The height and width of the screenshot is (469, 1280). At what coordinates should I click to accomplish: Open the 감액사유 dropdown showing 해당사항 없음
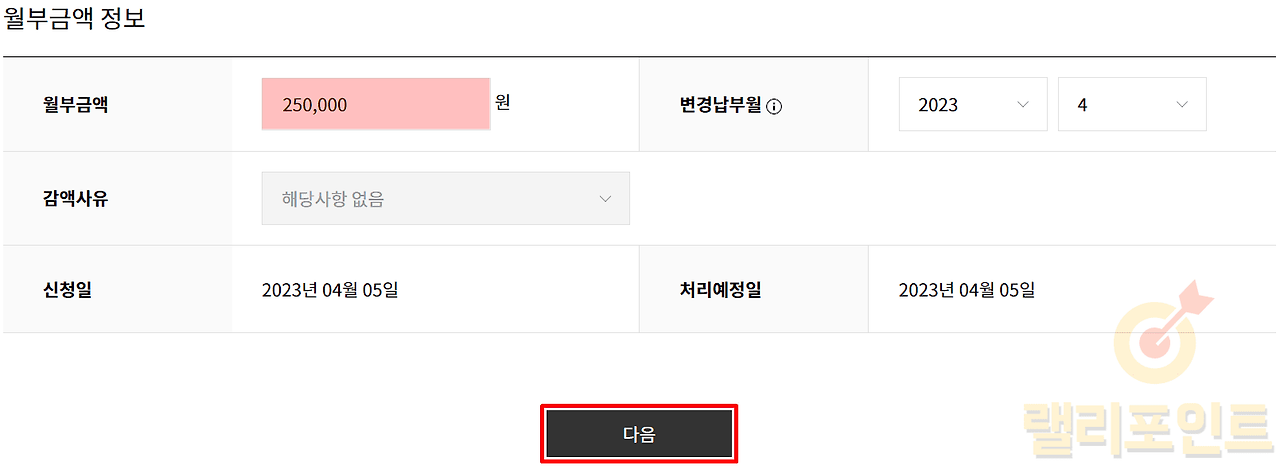click(x=445, y=198)
